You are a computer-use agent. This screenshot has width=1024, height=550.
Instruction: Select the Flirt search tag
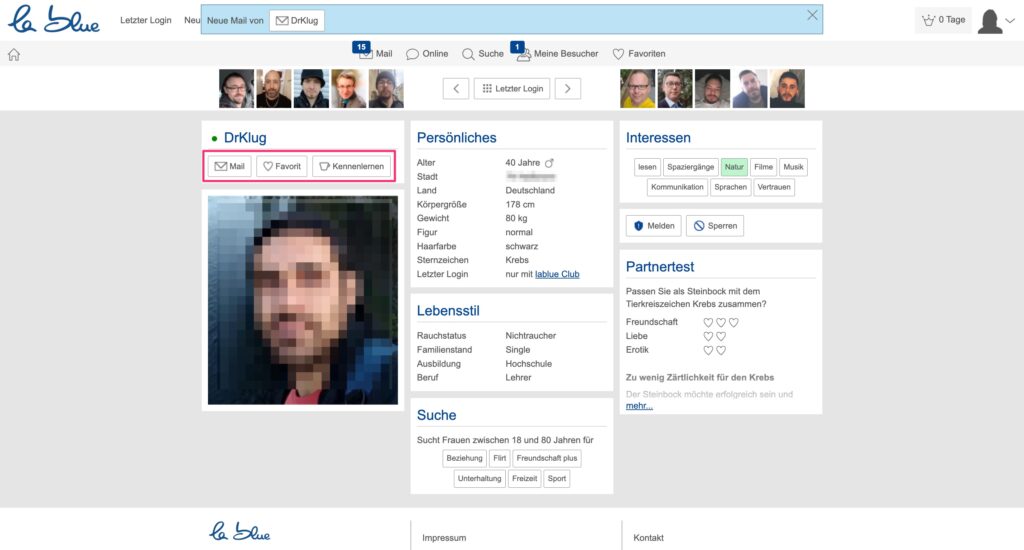click(500, 459)
